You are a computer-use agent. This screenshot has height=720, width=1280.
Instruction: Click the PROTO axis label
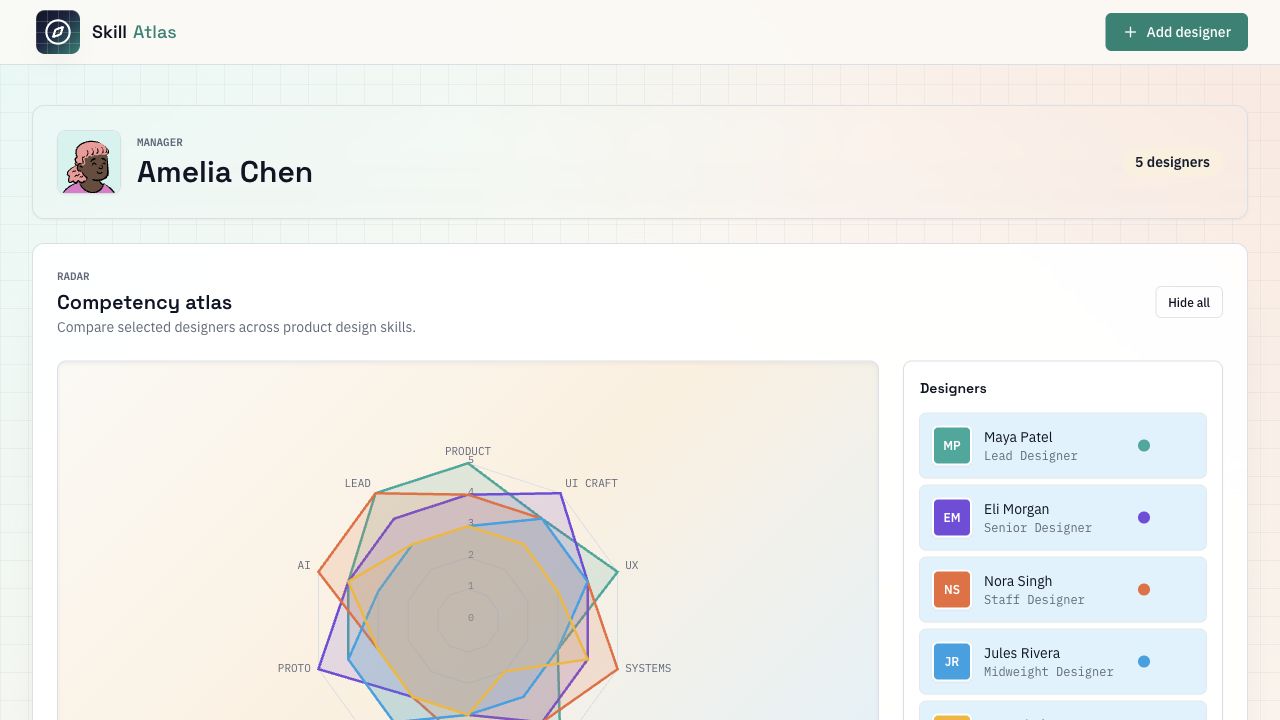tap(294, 668)
